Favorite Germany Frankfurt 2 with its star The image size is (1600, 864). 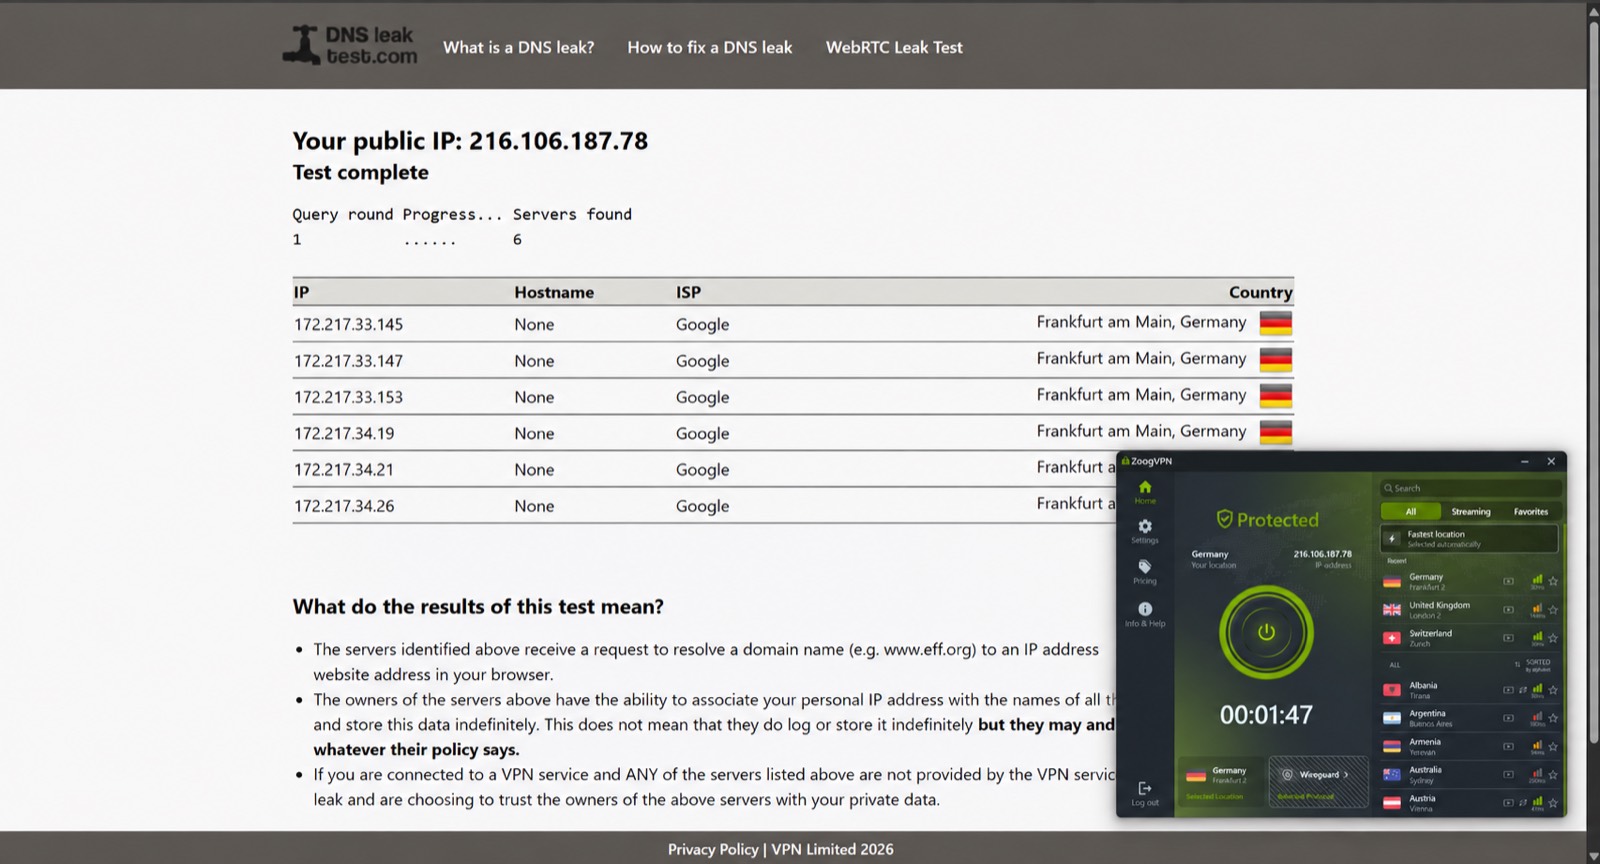click(x=1553, y=581)
